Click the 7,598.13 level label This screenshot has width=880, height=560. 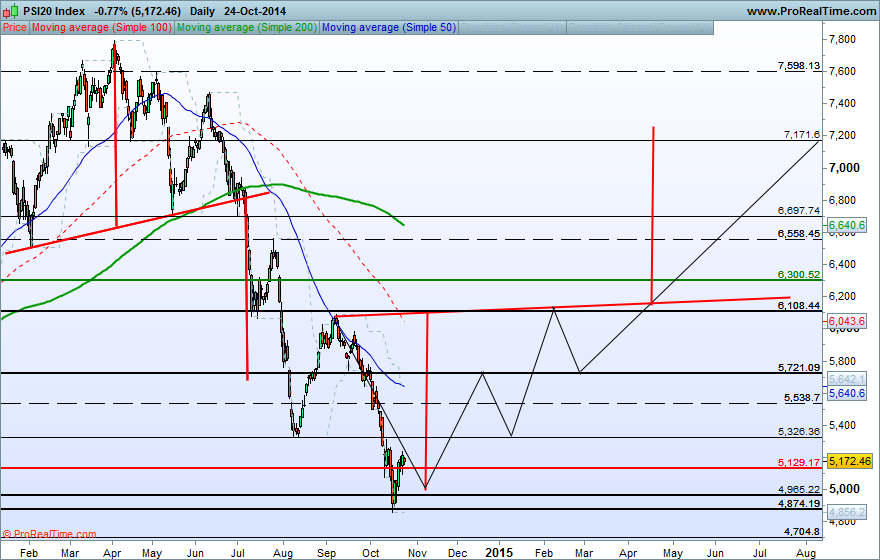click(x=799, y=66)
